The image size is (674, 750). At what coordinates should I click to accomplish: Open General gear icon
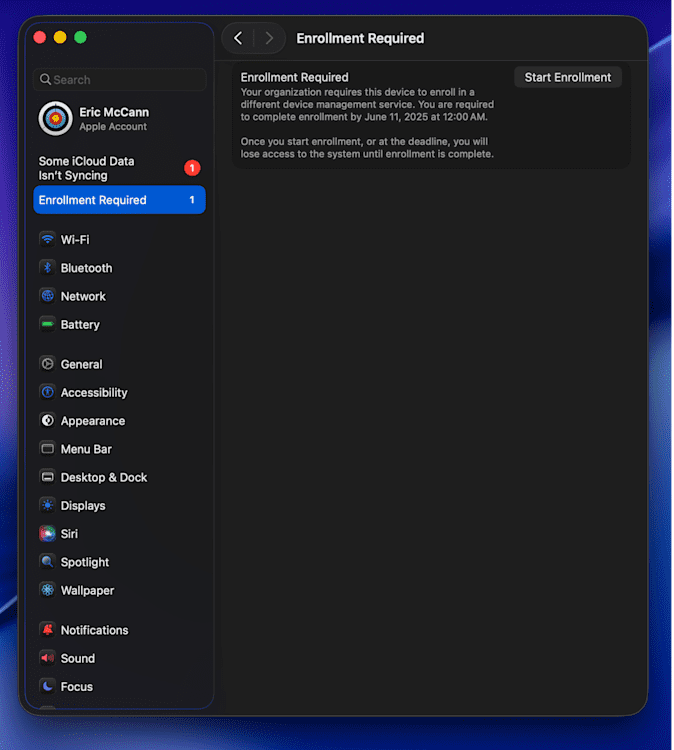[x=47, y=364]
